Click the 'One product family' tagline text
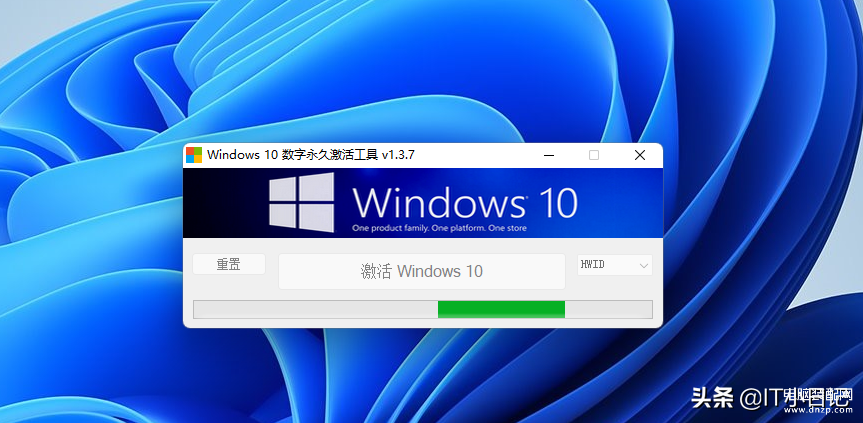This screenshot has width=863, height=423. (440, 228)
